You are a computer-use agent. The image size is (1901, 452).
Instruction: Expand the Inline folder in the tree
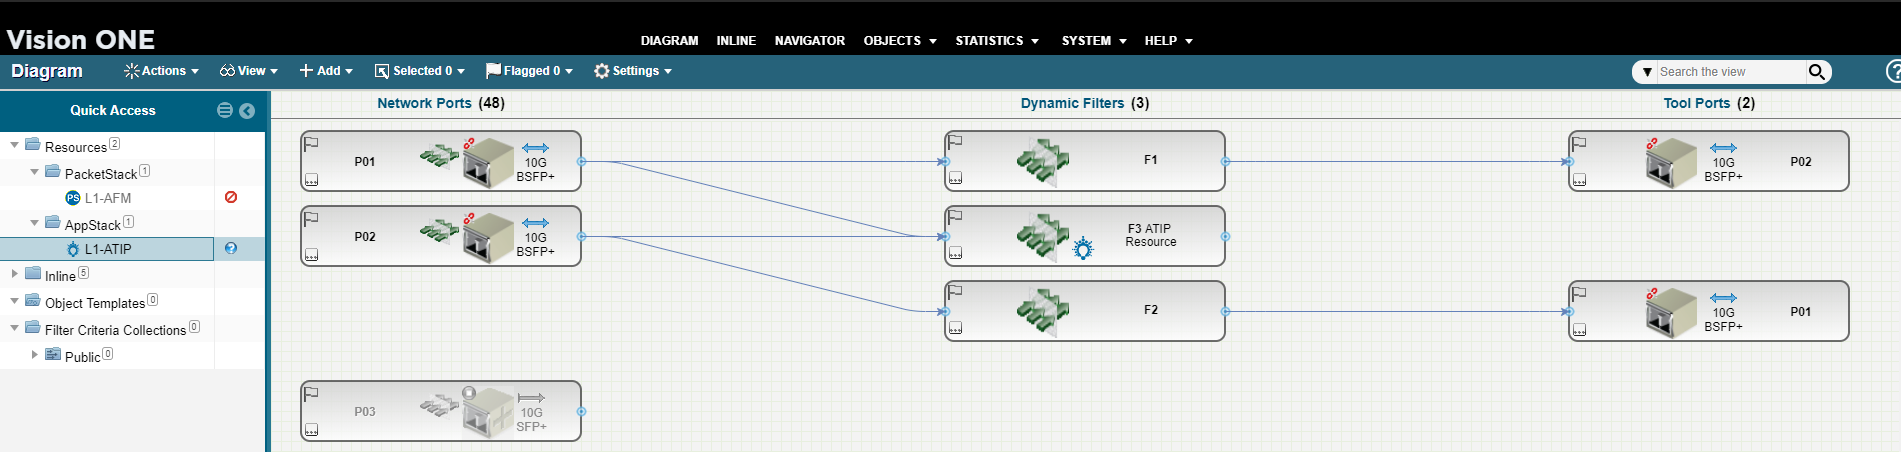[14, 273]
